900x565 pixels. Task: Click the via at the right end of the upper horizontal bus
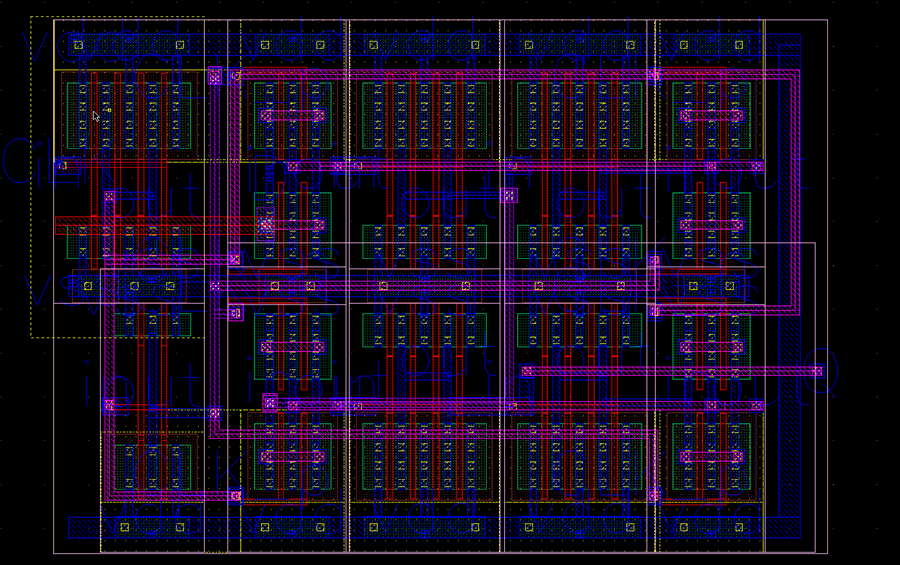point(757,166)
